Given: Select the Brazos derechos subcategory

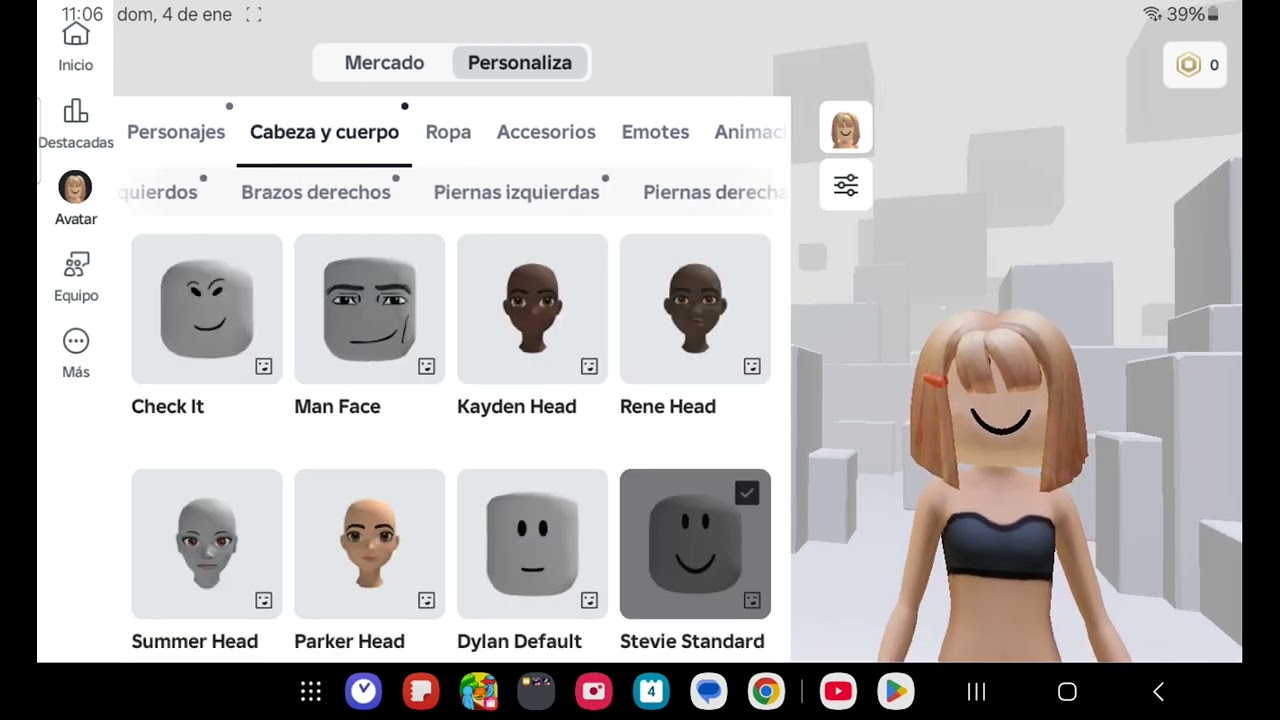Looking at the screenshot, I should click(x=316, y=192).
